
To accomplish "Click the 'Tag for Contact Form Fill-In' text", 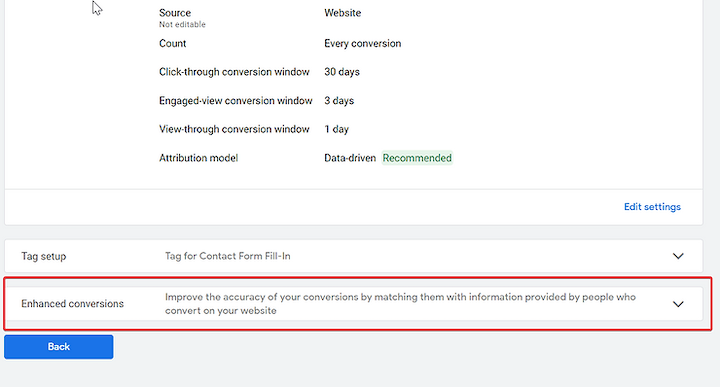I will 228,256.
